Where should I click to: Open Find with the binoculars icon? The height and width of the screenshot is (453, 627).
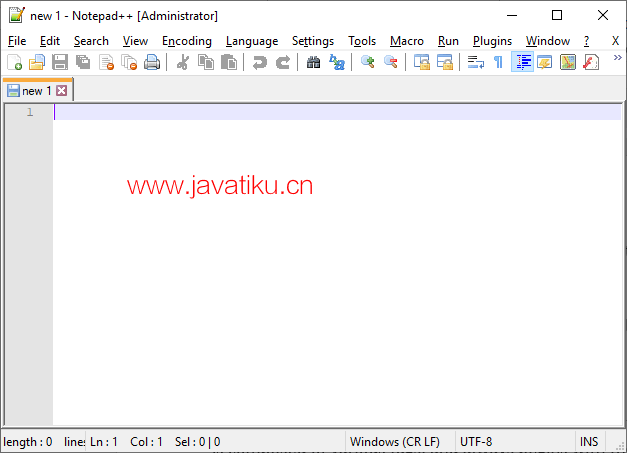click(313, 62)
